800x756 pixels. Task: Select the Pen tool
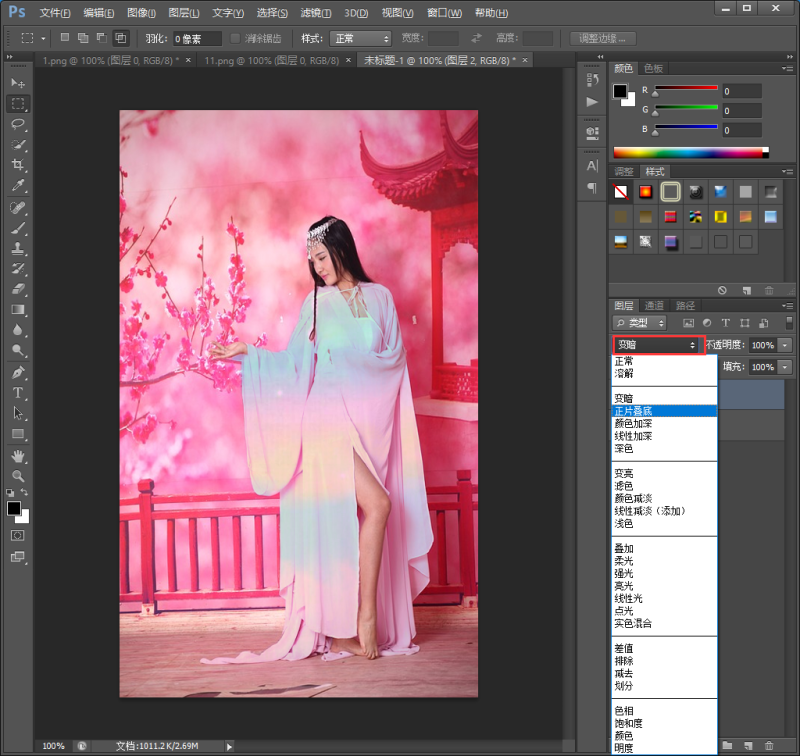[x=18, y=374]
